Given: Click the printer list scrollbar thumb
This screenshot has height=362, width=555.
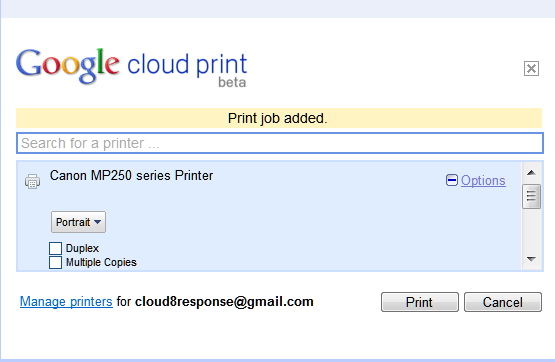Looking at the screenshot, I should (x=531, y=196).
